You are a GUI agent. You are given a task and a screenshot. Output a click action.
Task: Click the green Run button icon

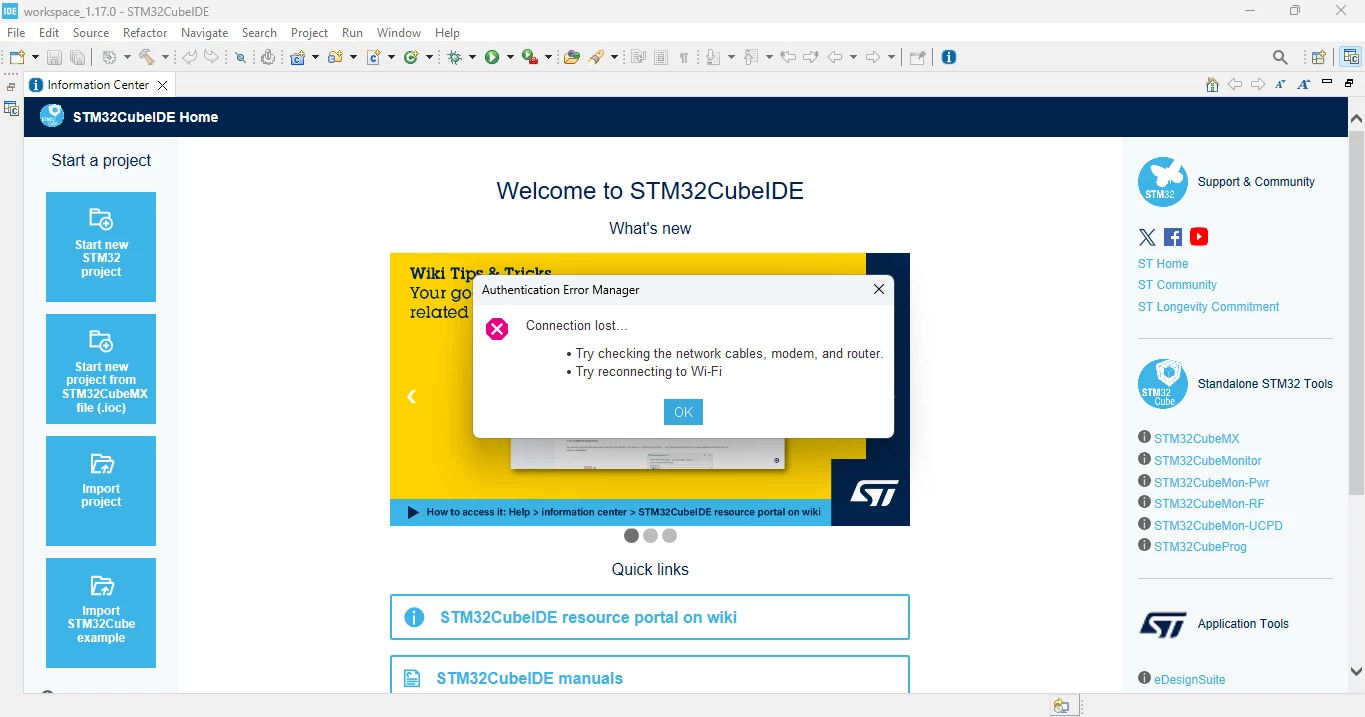[x=492, y=57]
